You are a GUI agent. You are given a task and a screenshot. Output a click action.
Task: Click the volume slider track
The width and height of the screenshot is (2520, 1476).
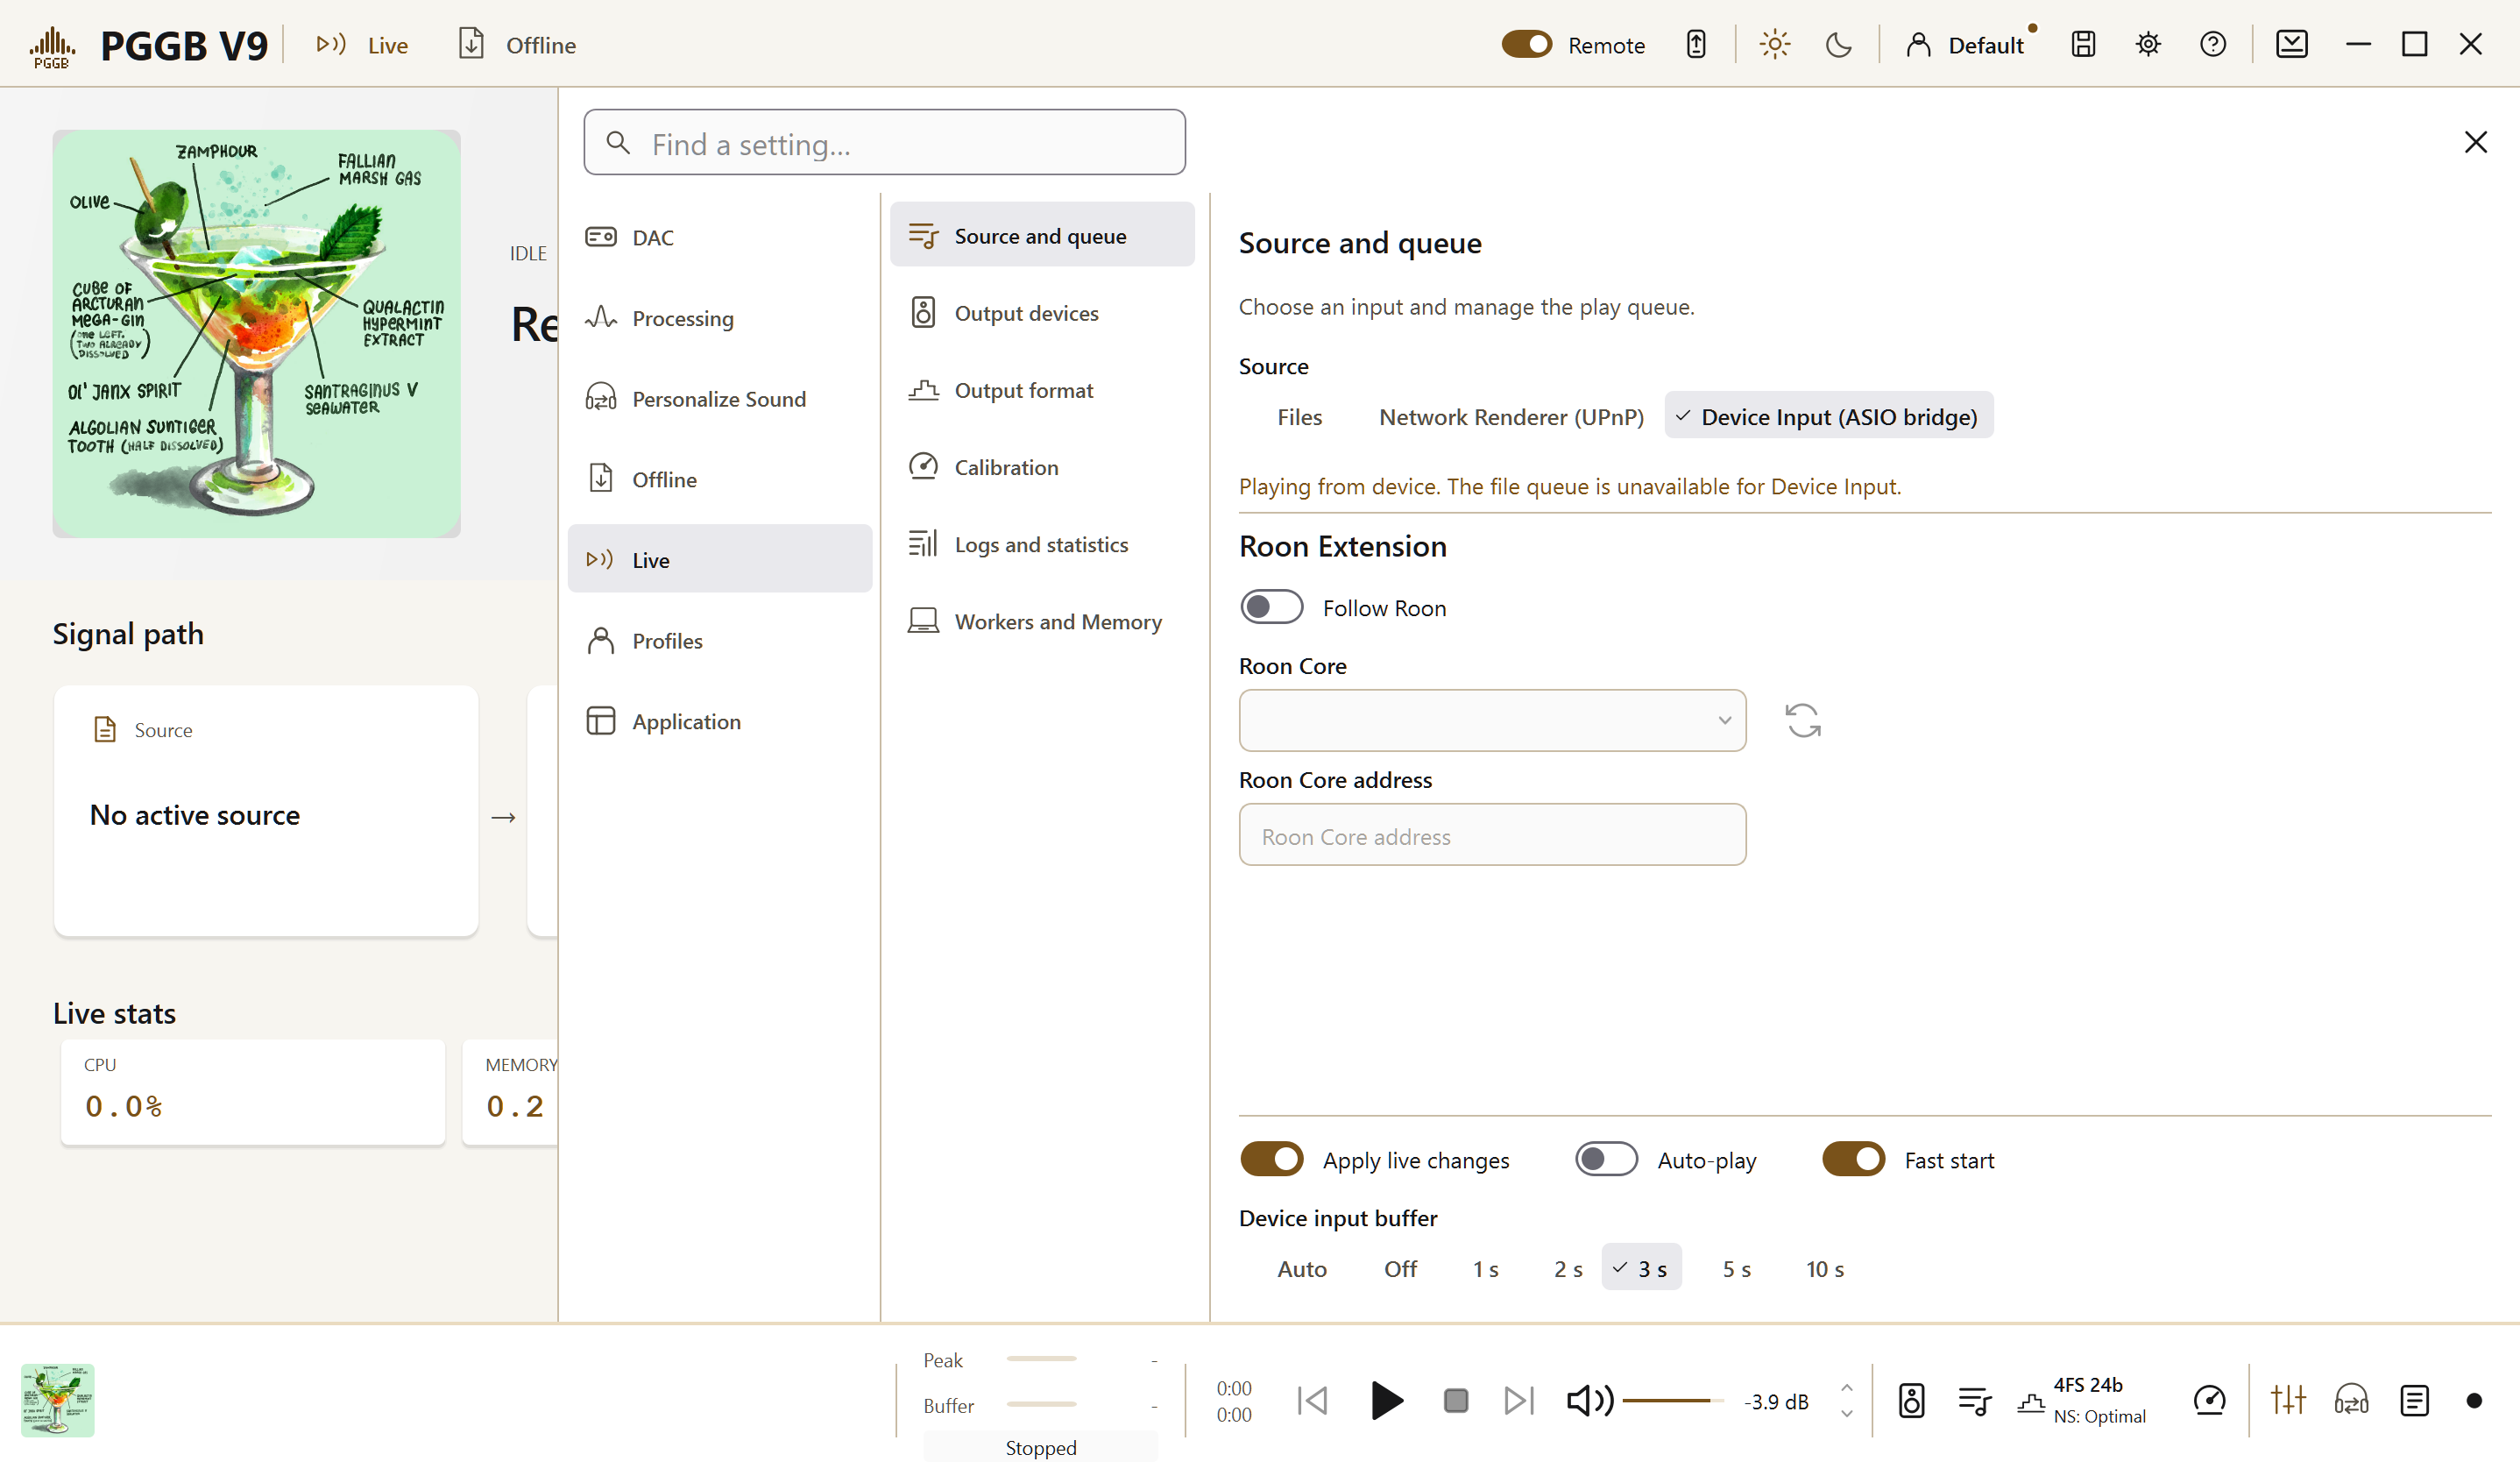[x=1673, y=1400]
